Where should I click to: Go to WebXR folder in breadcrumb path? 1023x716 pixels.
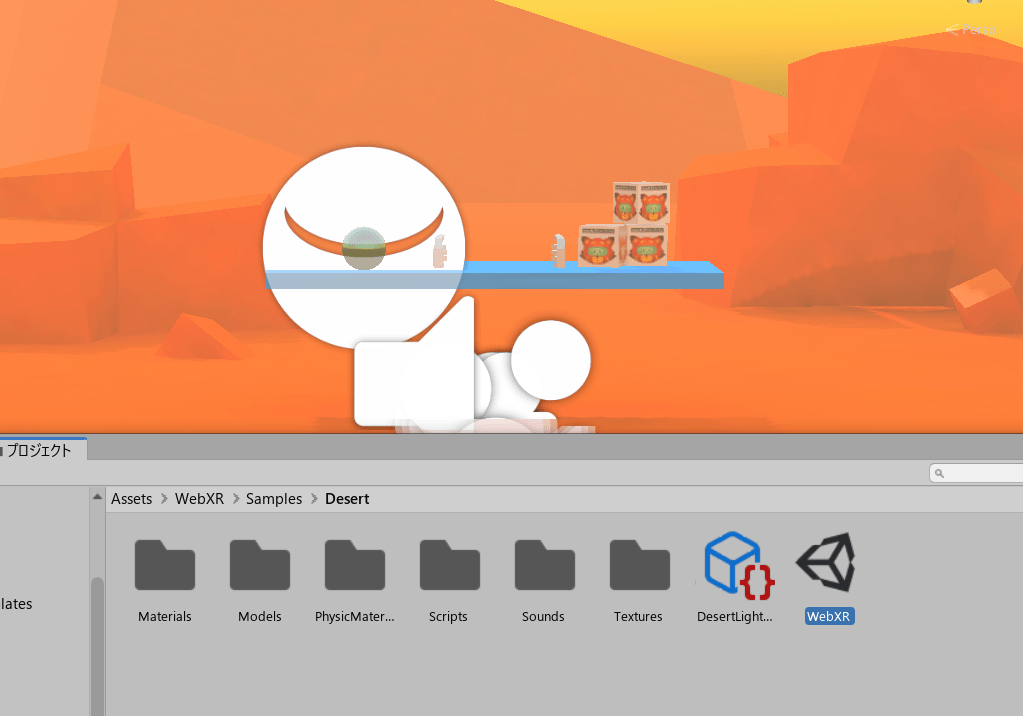[199, 499]
